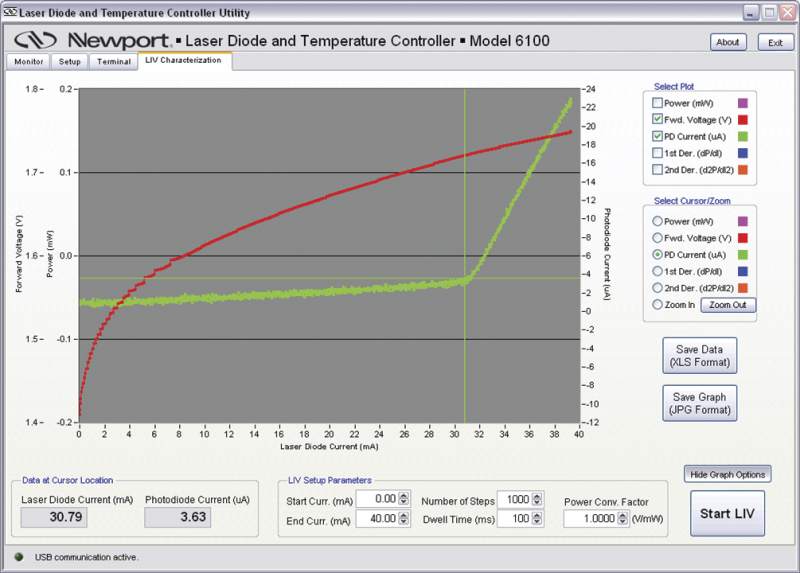Click the title bar application icon

point(10,13)
